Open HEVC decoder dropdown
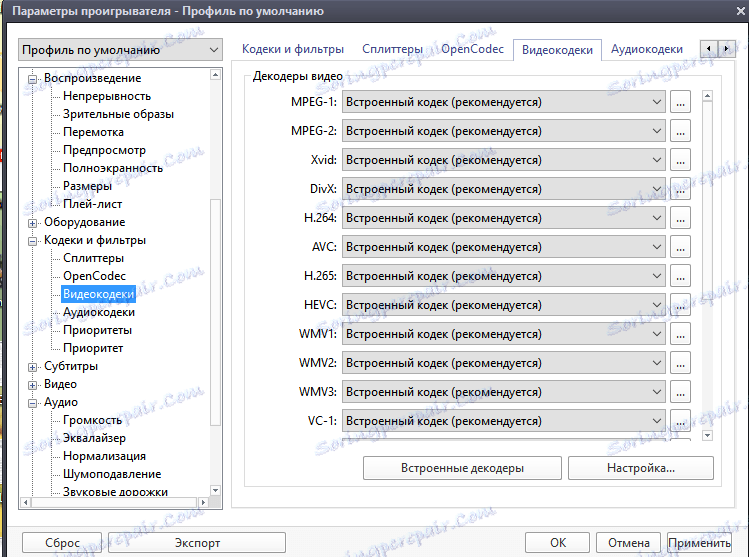Screen dimensions: 749x557 tap(503, 305)
